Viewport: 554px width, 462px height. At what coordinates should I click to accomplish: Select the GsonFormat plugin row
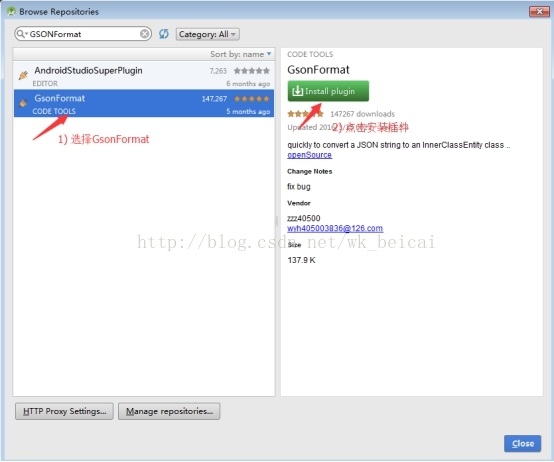point(144,103)
